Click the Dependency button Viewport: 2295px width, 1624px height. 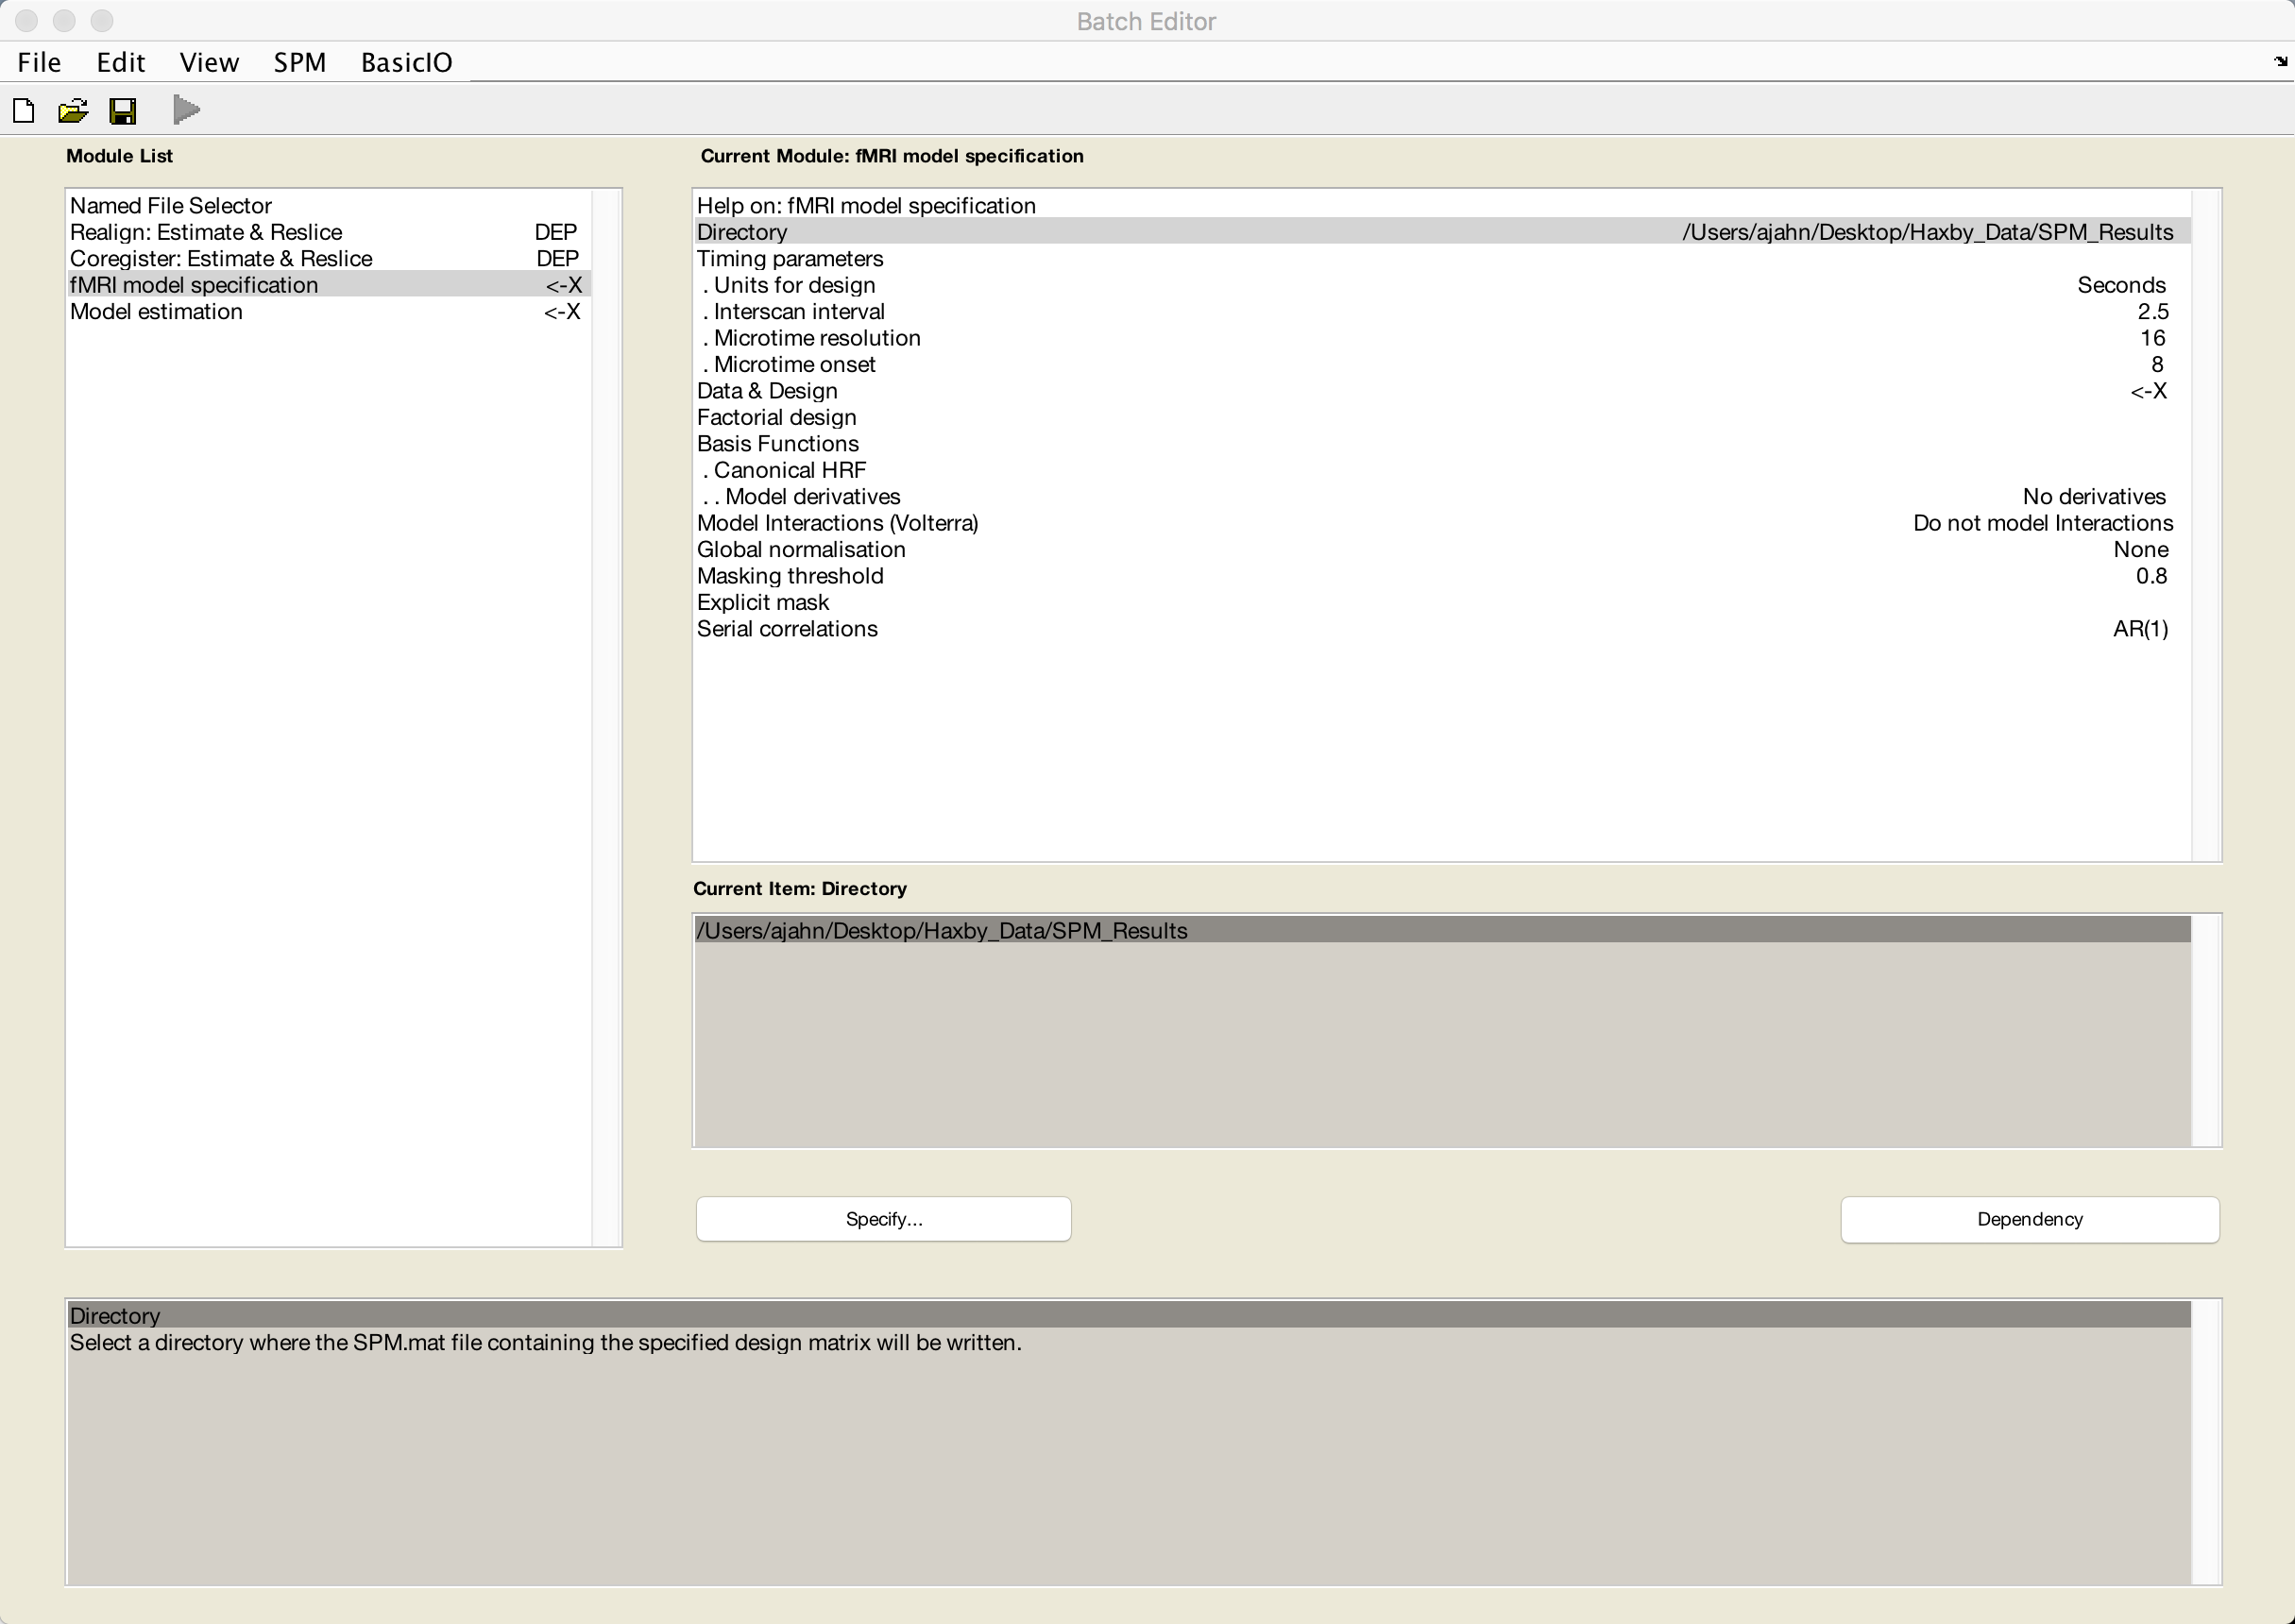(x=2029, y=1219)
